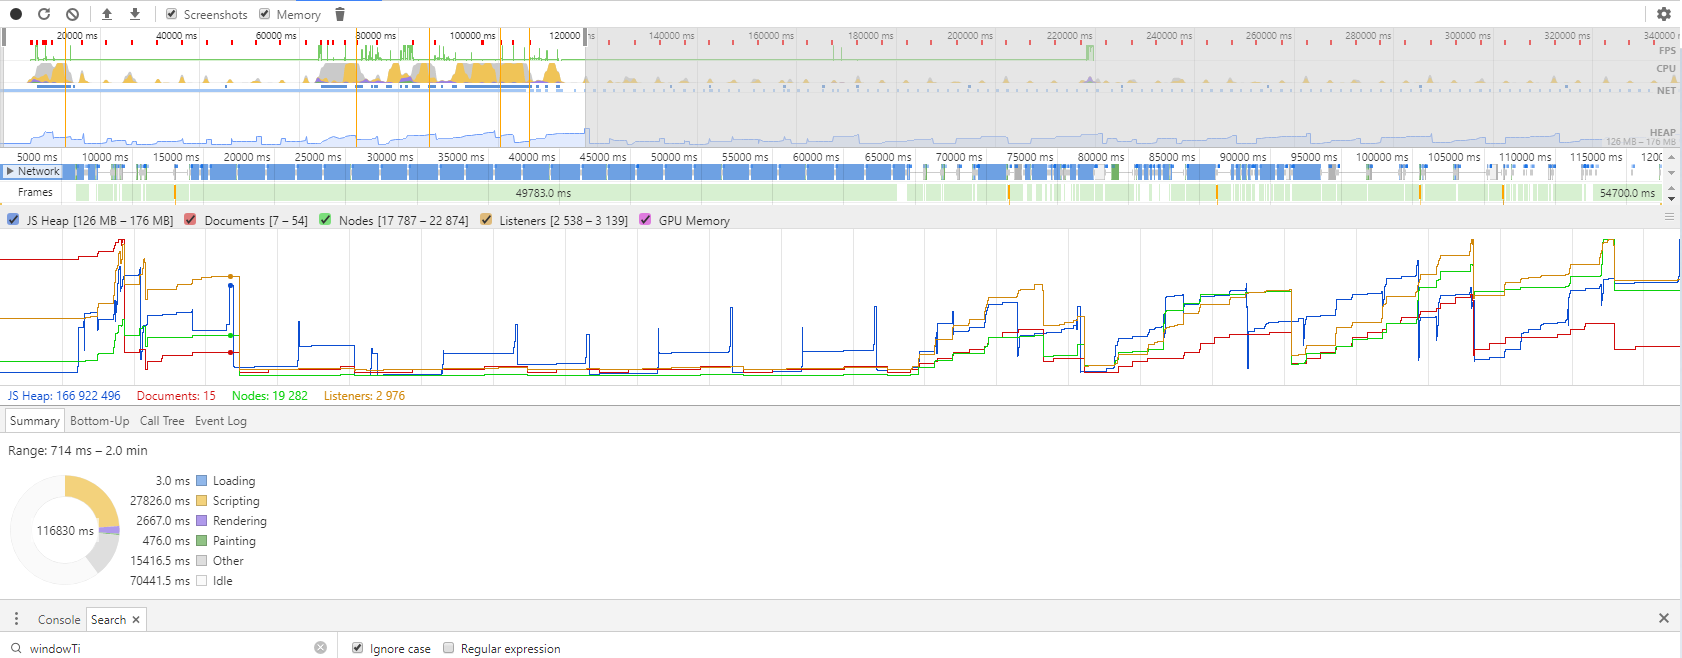This screenshot has height=658, width=1682.
Task: Open capture settings gear icon
Action: click(x=1664, y=14)
